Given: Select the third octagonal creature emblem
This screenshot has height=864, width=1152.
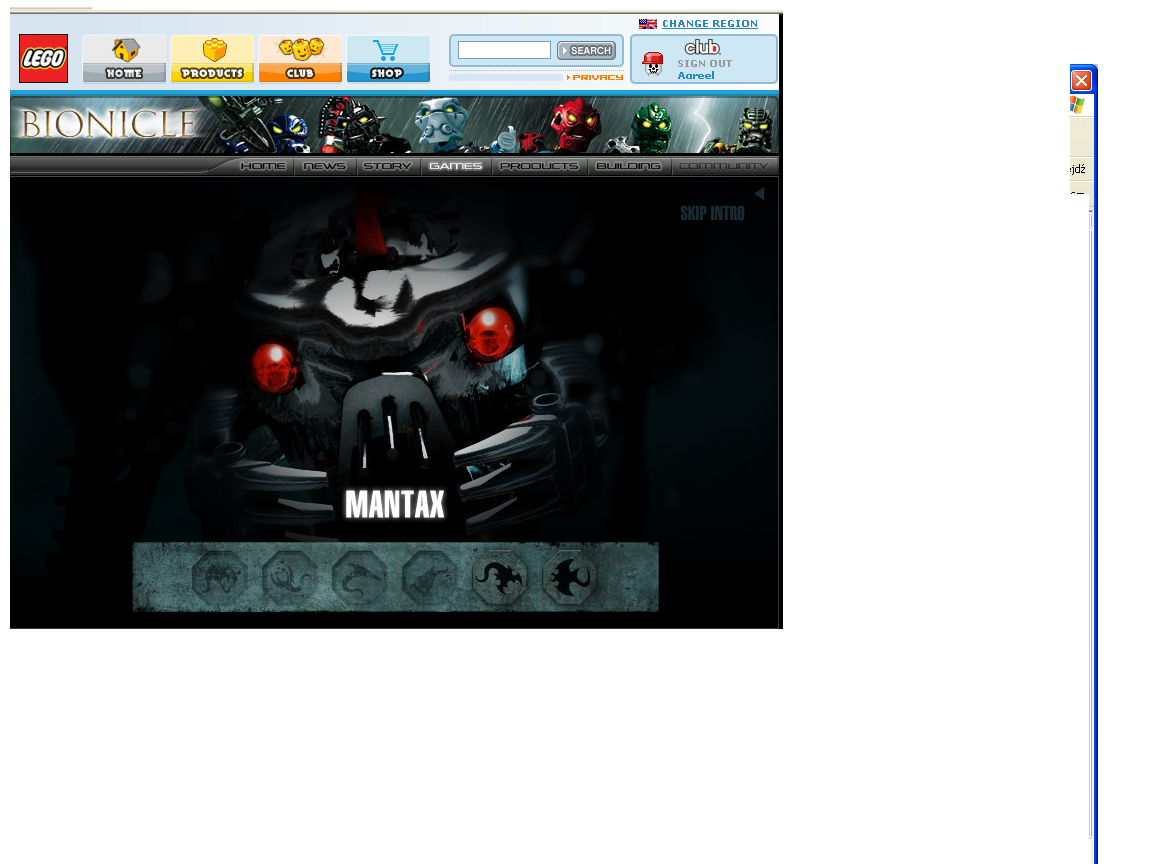Looking at the screenshot, I should [359, 577].
